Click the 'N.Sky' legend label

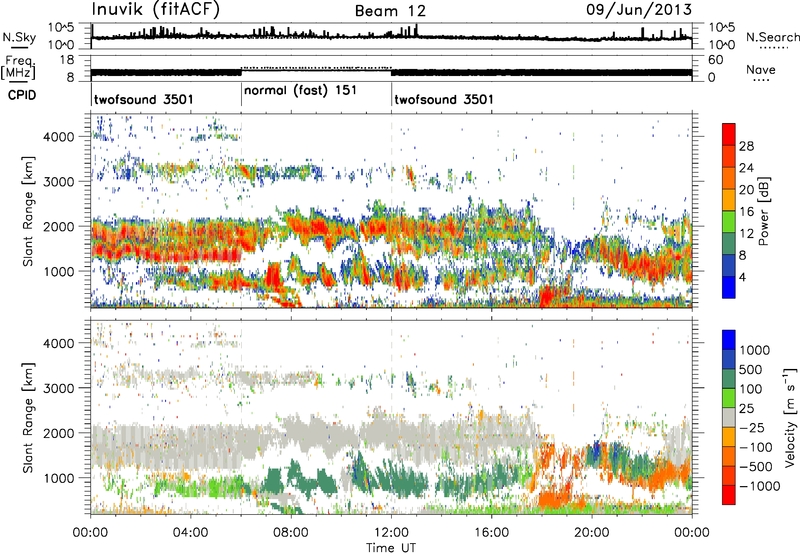[19, 37]
